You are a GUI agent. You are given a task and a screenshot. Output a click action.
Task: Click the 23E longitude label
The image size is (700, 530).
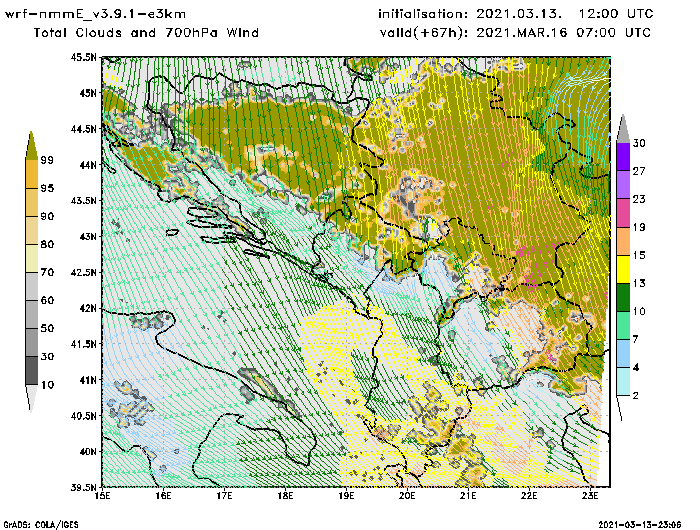(590, 496)
